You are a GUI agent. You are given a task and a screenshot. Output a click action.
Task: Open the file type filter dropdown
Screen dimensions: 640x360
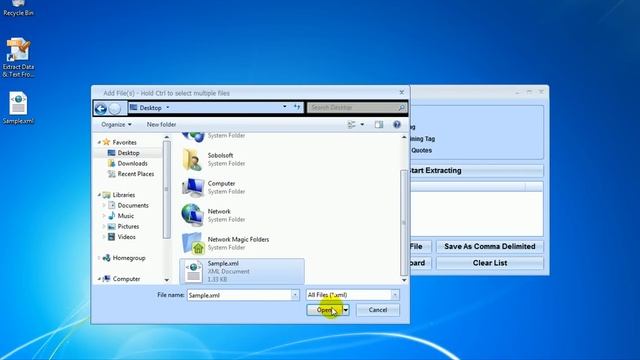click(x=395, y=295)
